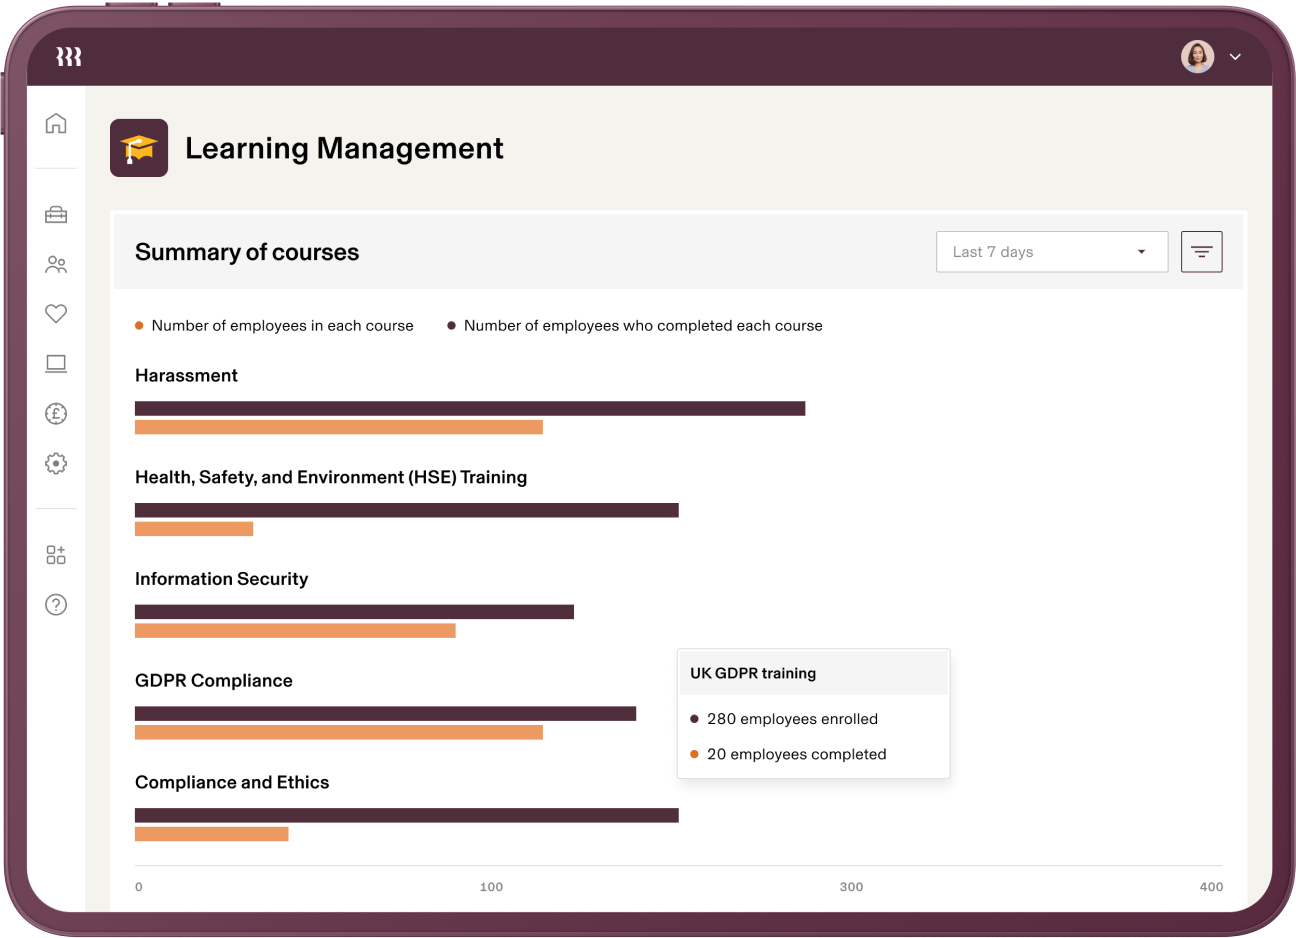Click the dark legend dot for completed employees
This screenshot has height=938, width=1296.
coord(452,326)
